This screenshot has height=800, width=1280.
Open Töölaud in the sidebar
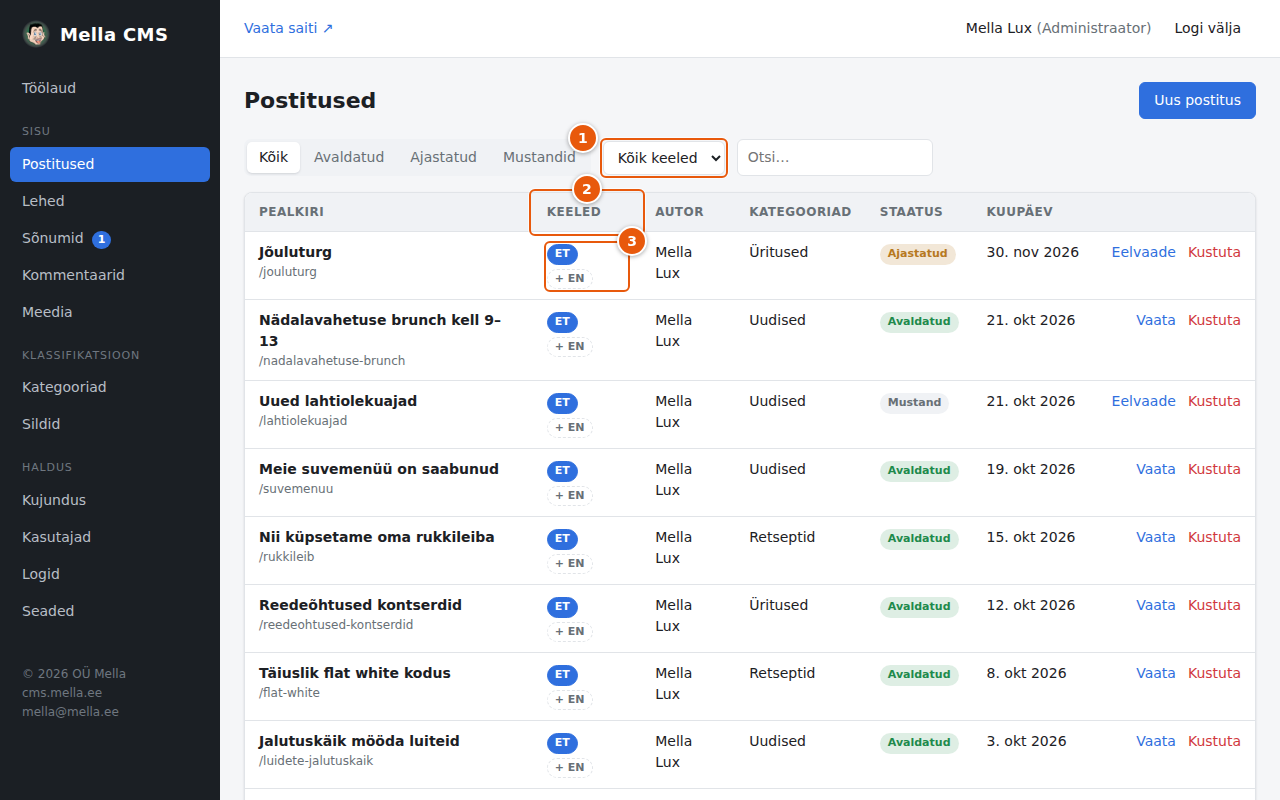tap(110, 88)
